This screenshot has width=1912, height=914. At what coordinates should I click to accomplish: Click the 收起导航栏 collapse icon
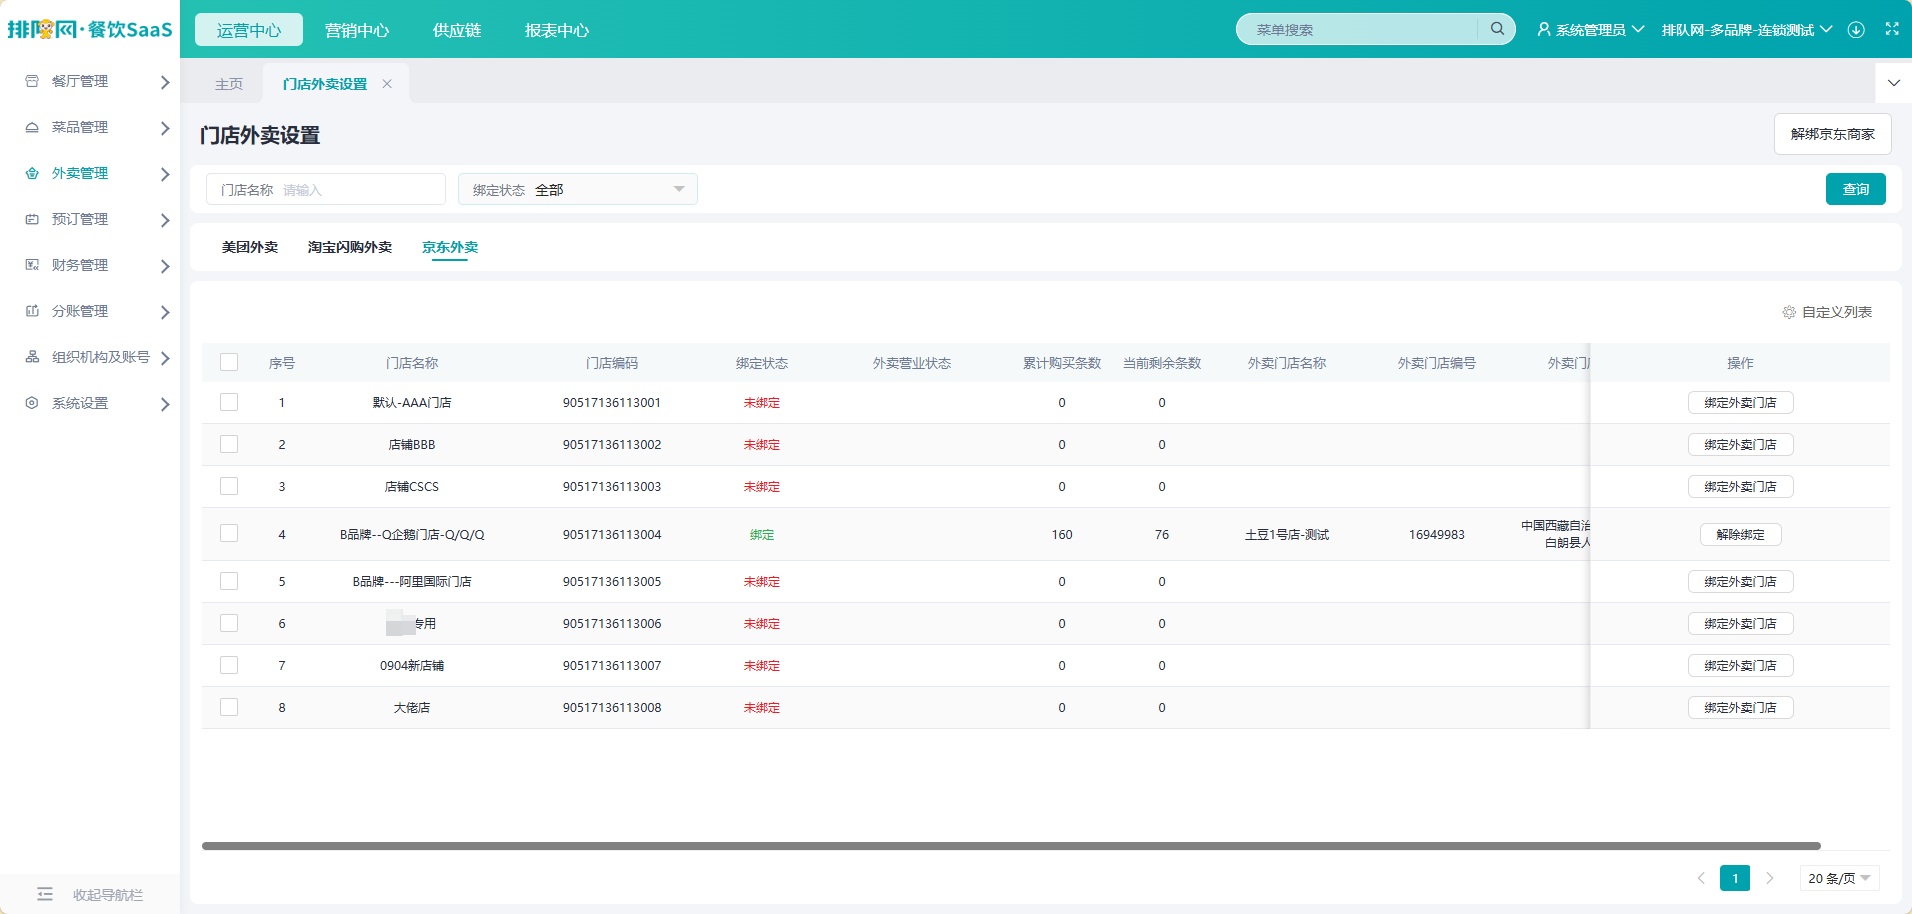coord(45,894)
